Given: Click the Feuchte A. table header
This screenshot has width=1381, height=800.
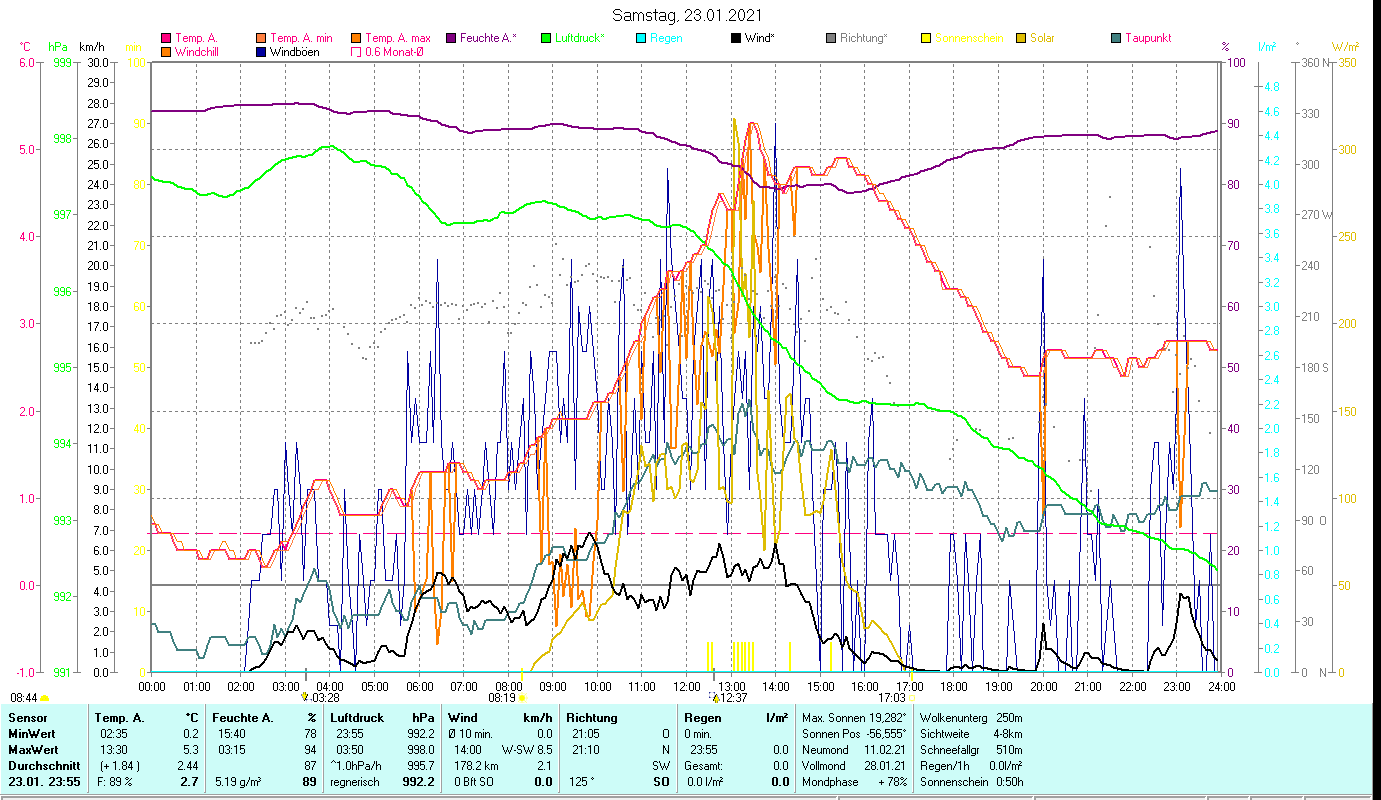Looking at the screenshot, I should point(244,718).
